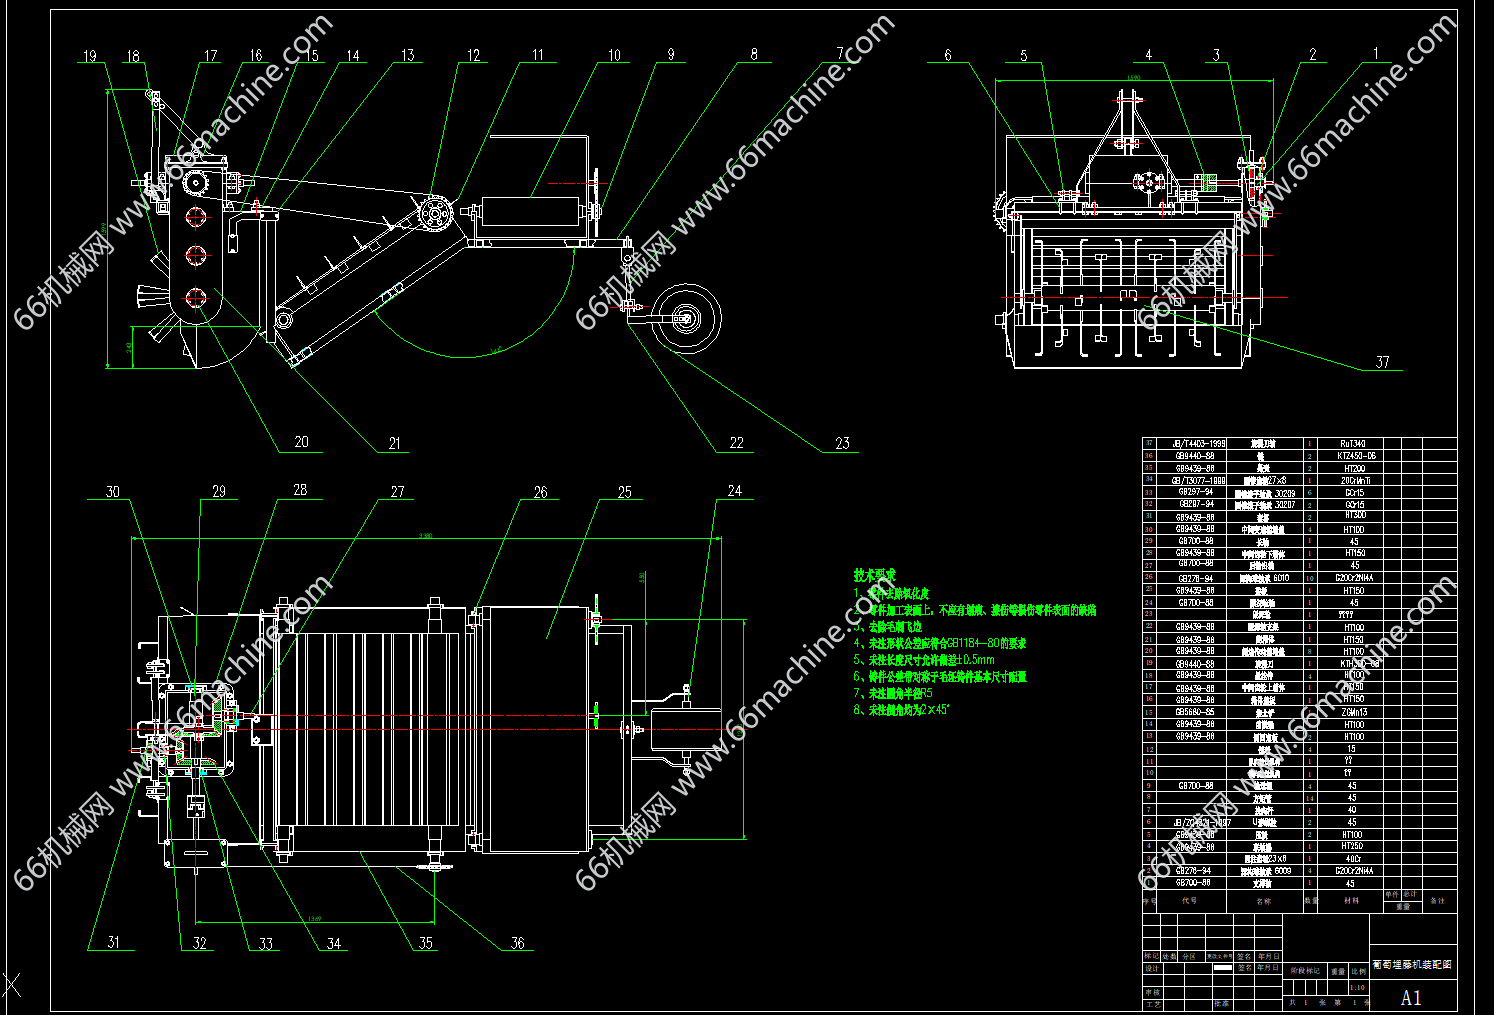Viewport: 1494px width, 1015px height.
Task: Click part balloon number 1
Action: [x=1375, y=54]
